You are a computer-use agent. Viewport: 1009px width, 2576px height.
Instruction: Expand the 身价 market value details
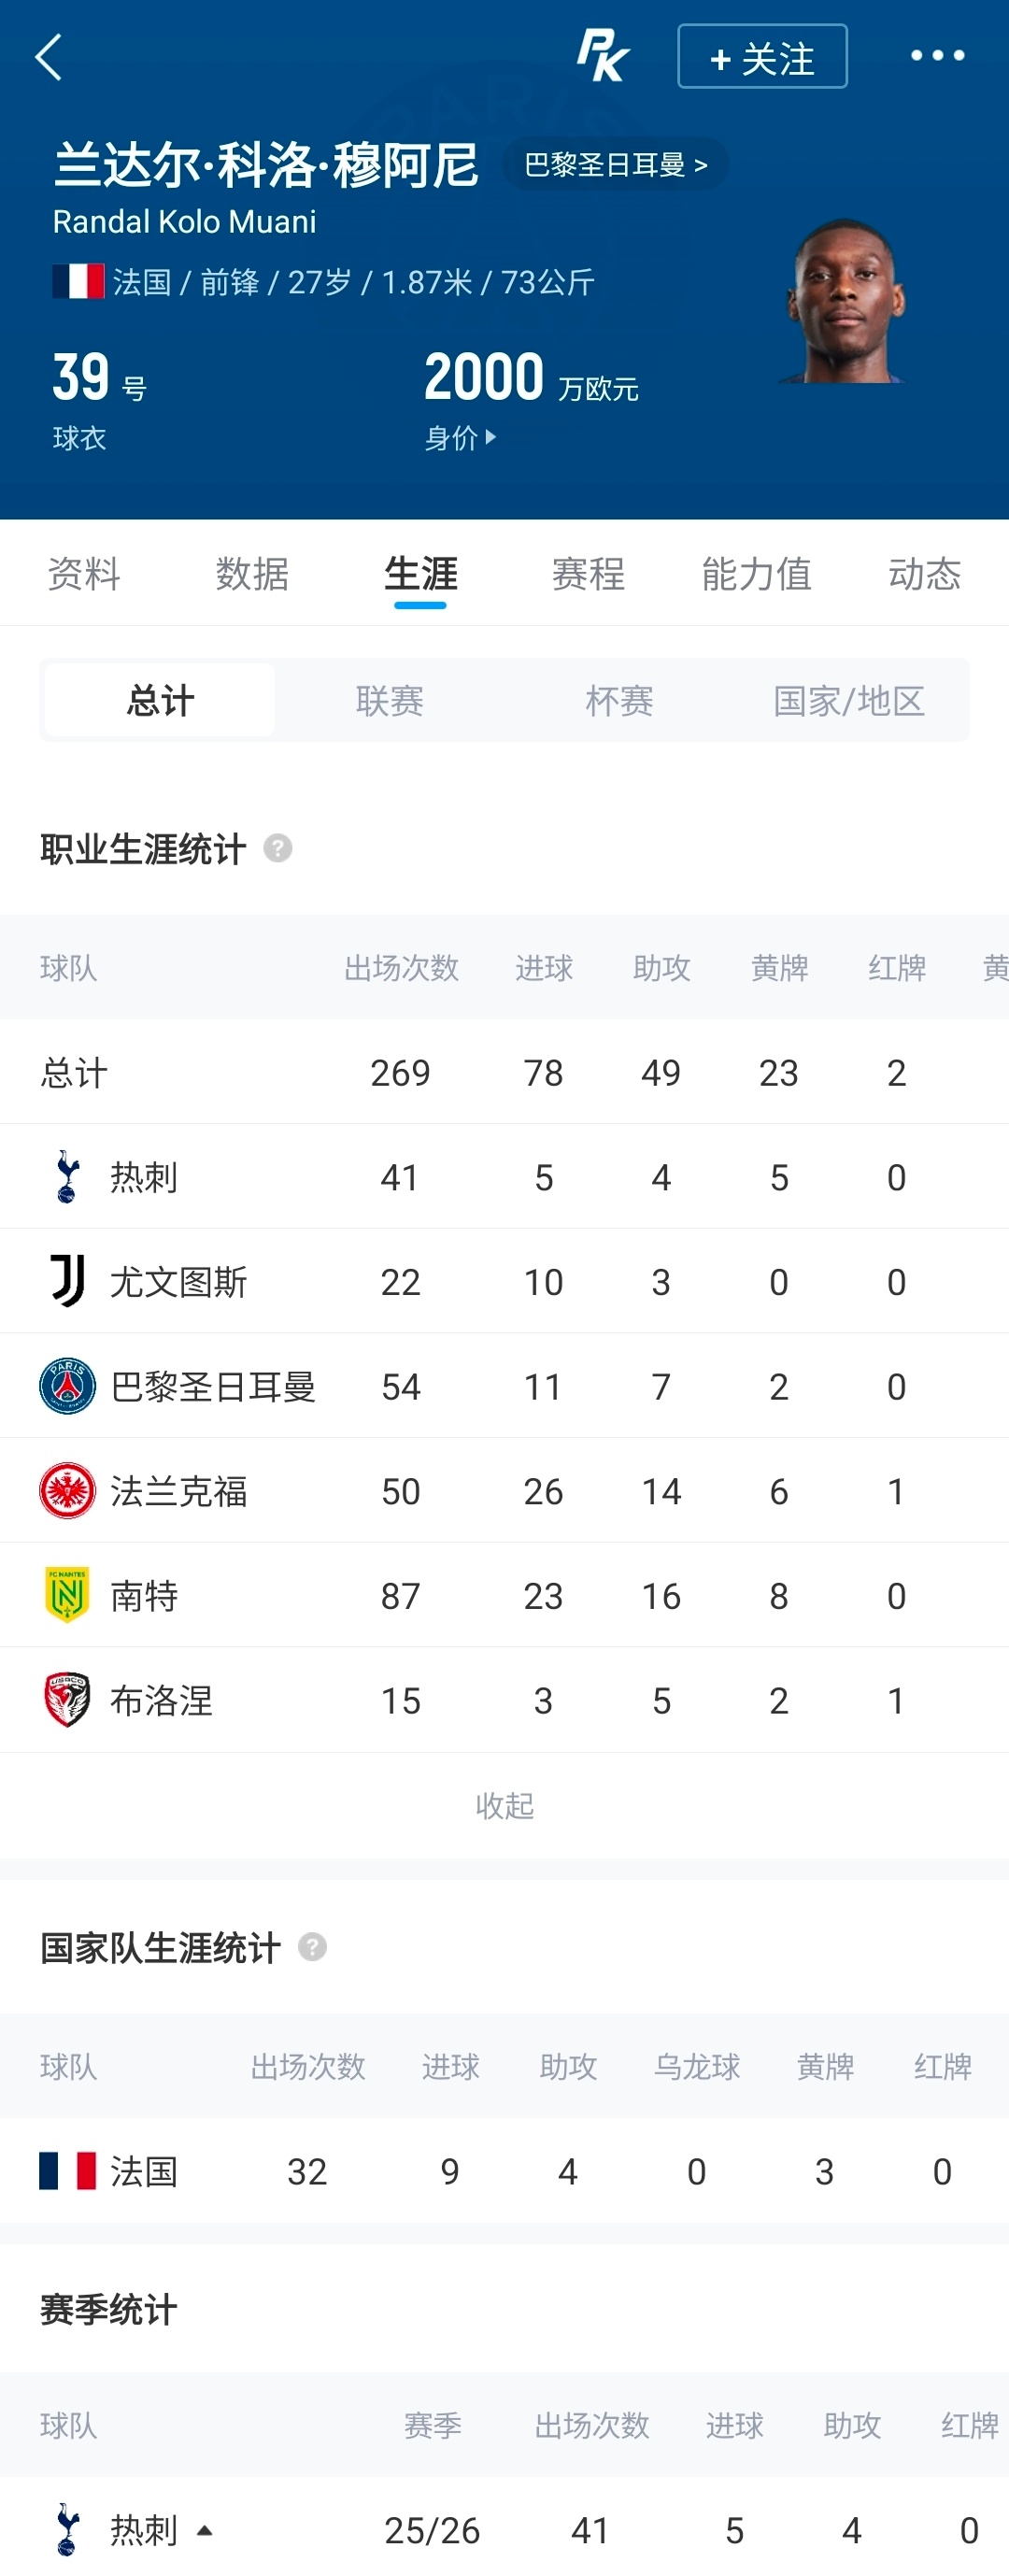point(460,437)
